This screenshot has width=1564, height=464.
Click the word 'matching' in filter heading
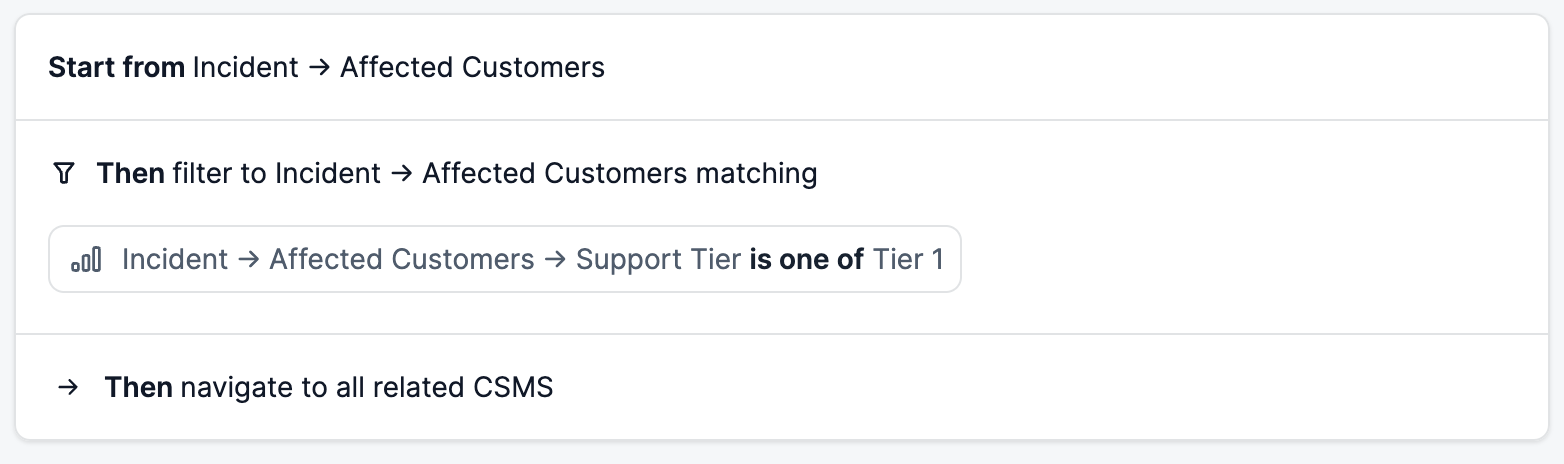757,174
